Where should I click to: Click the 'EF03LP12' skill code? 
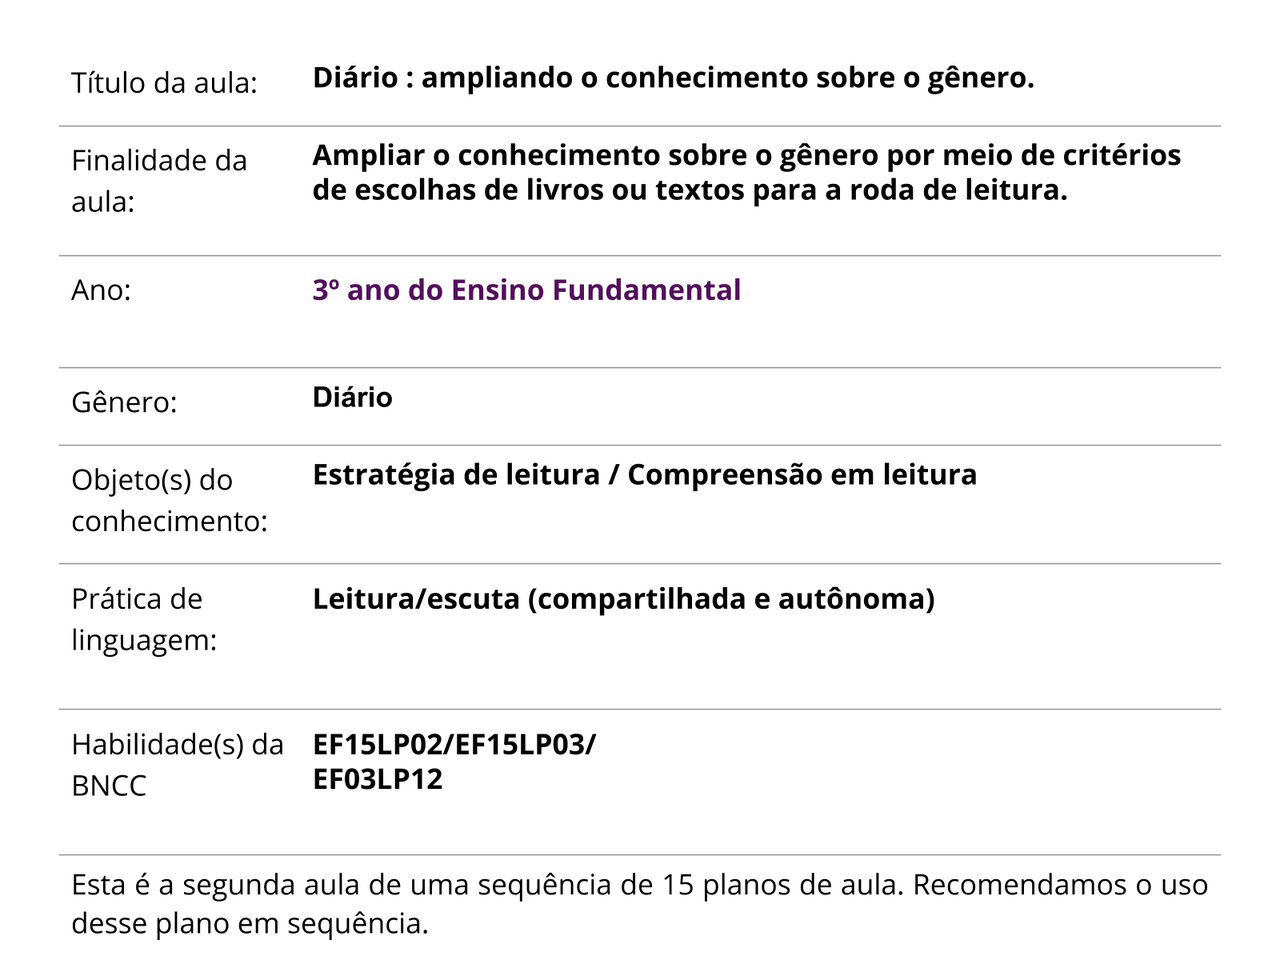(x=378, y=779)
